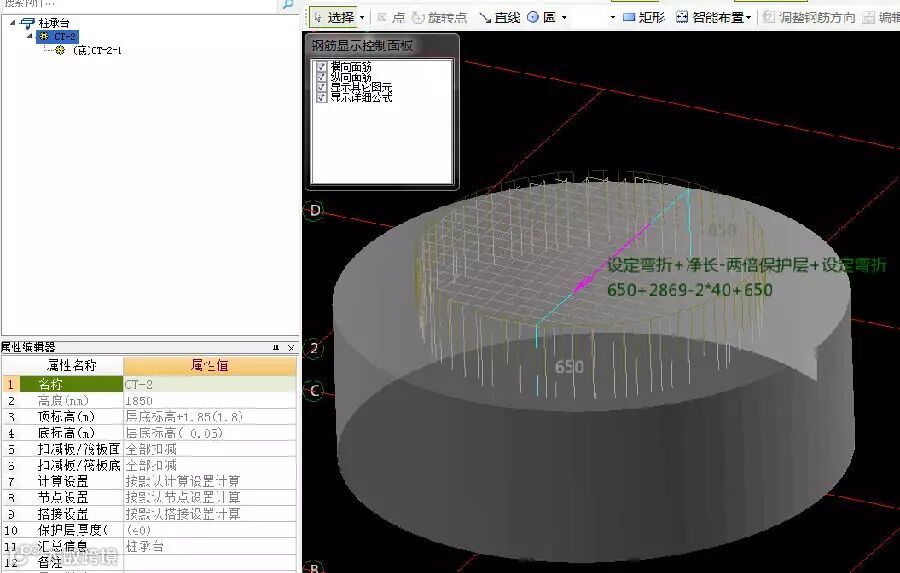Viewport: 900px width, 573px height.
Task: Open the 智能布置 dropdown arrow
Action: click(748, 18)
